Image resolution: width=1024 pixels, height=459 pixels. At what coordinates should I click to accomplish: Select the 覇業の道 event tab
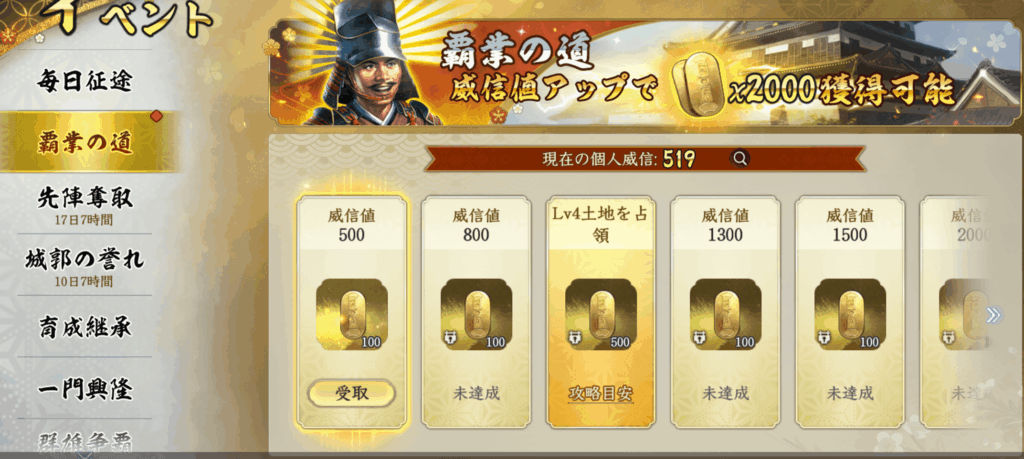pyautogui.click(x=85, y=141)
